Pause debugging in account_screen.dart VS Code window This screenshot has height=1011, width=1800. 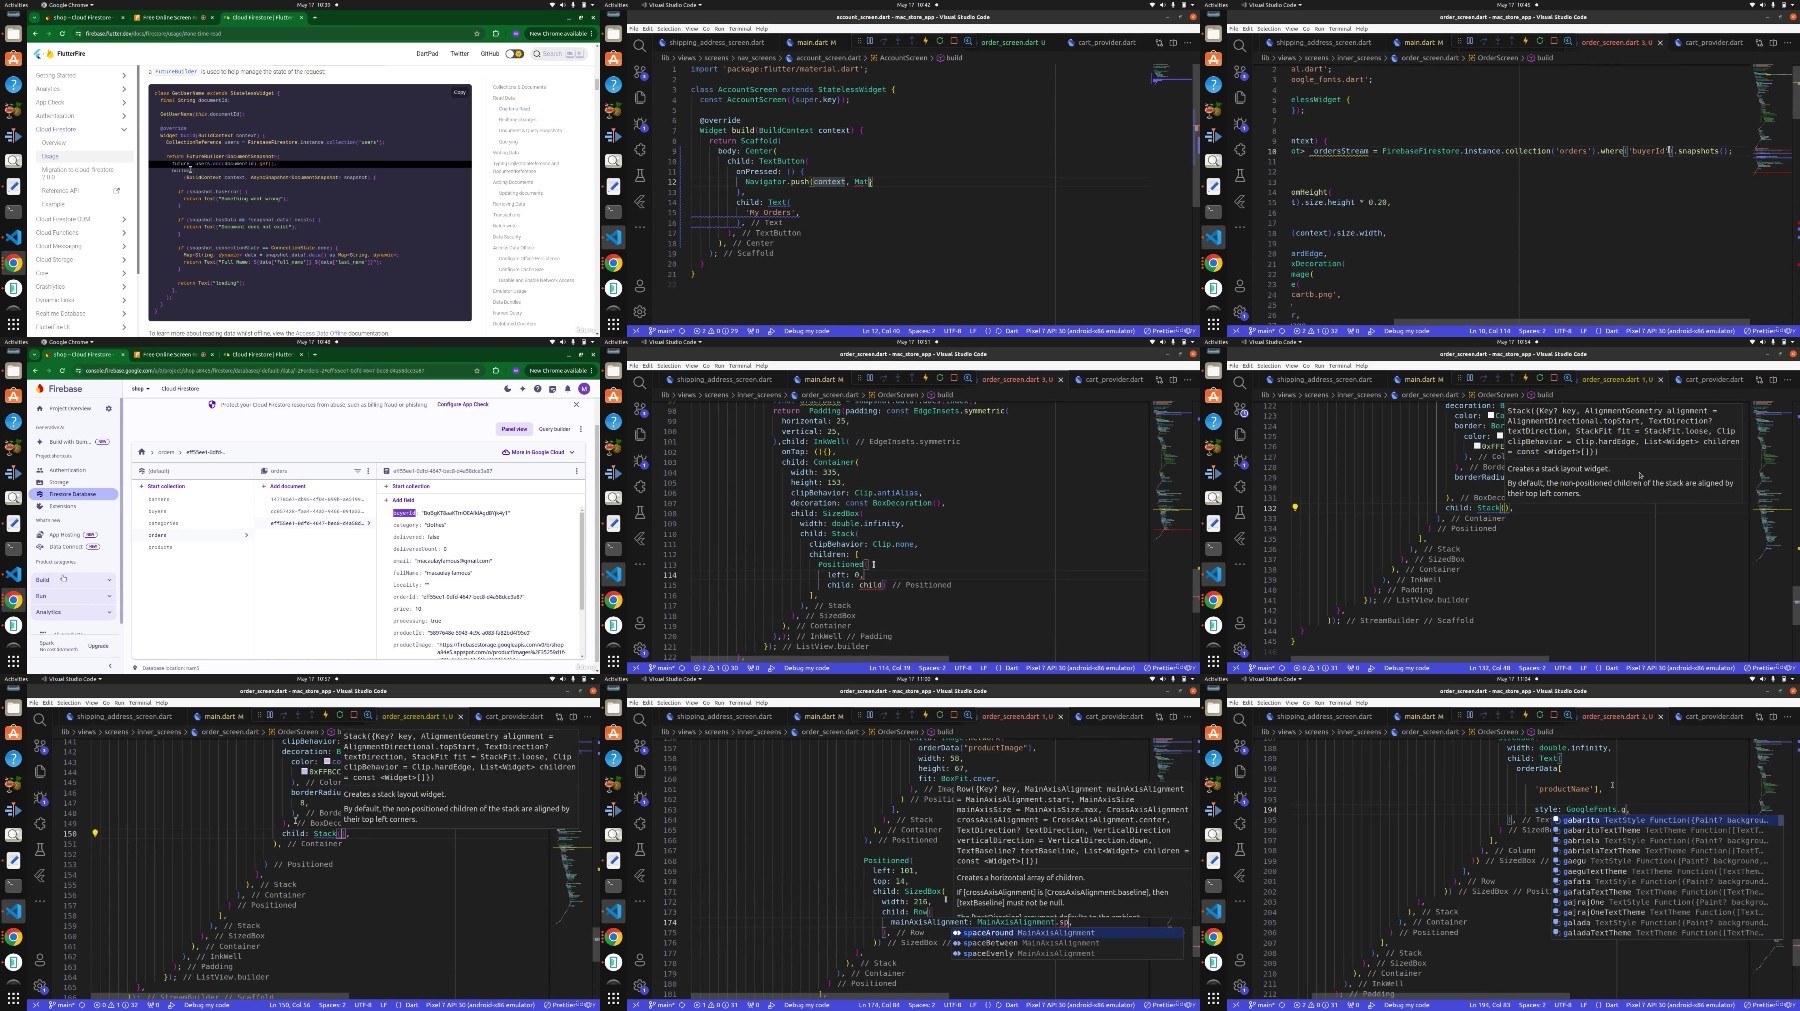(868, 41)
